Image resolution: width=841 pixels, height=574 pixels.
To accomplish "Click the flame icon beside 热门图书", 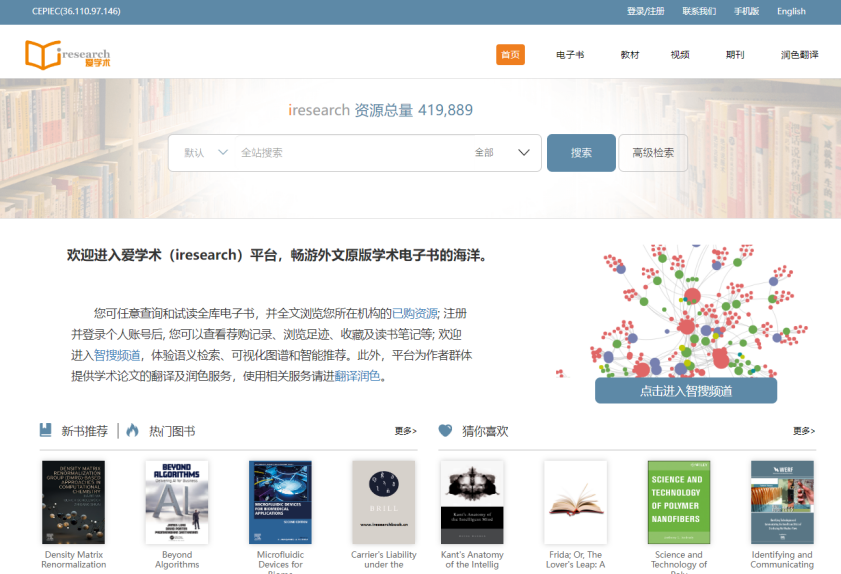I will [x=132, y=430].
